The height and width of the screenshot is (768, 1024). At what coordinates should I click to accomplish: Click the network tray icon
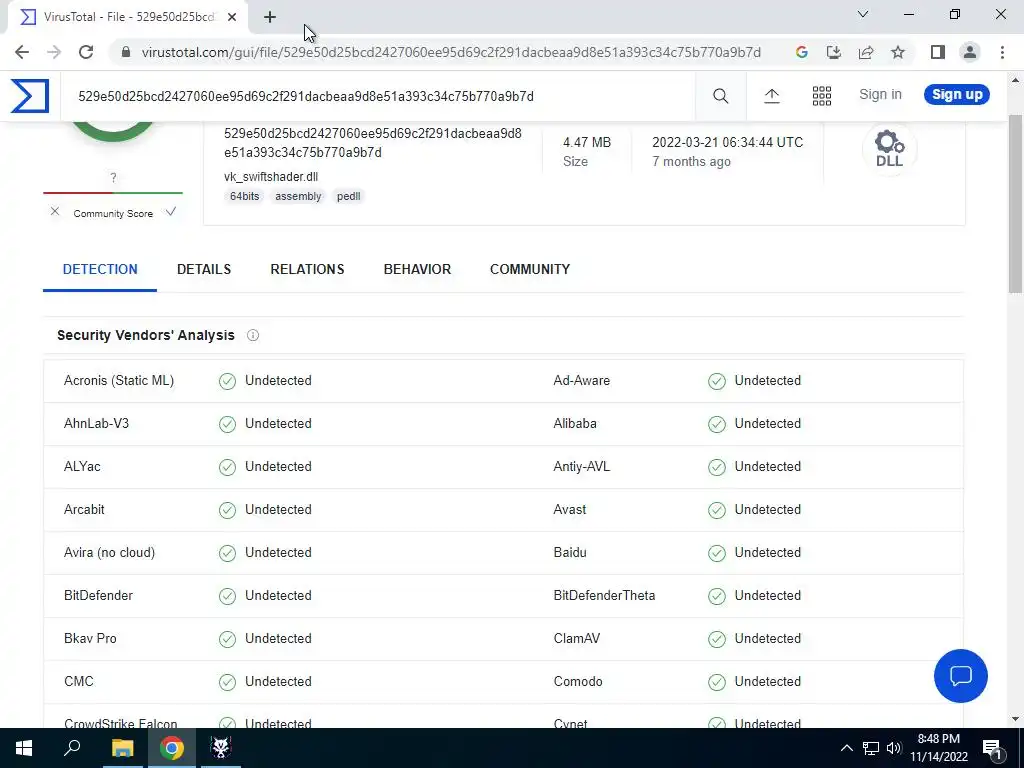871,748
